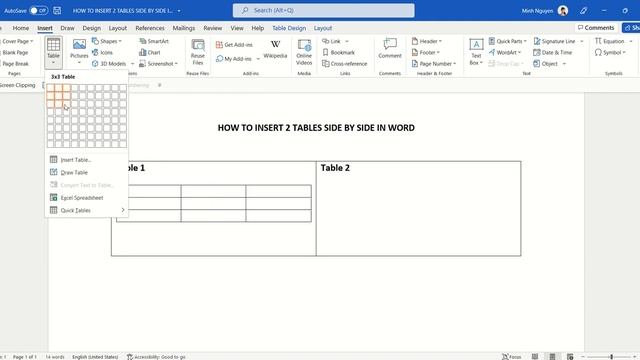Go to the Mailings tab

pyautogui.click(x=184, y=28)
